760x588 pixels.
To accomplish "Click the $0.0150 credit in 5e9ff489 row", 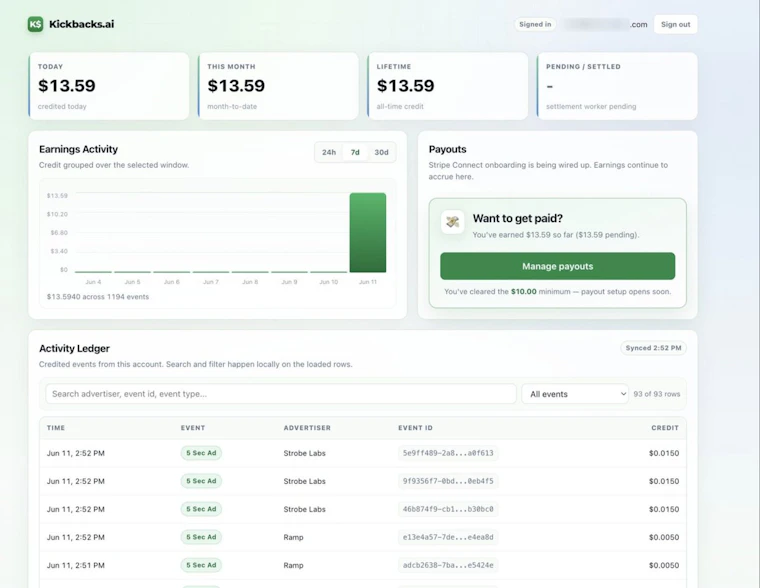I will pos(664,453).
